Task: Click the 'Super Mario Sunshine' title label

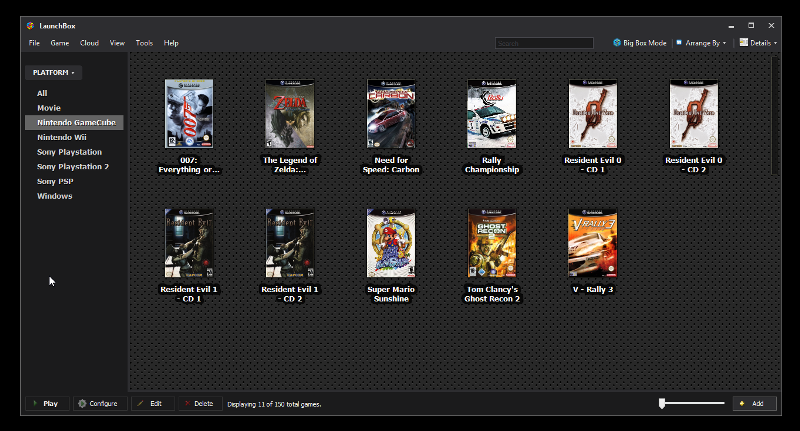Action: (391, 294)
